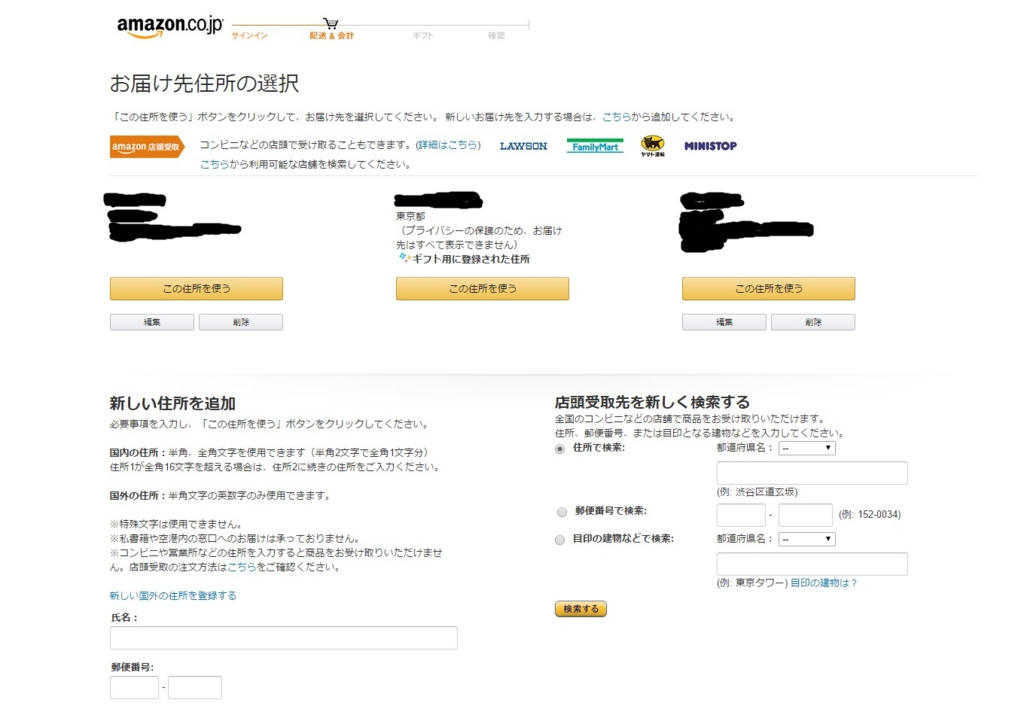Click the サインイン progress step
This screenshot has height=712, width=1024.
249,35
